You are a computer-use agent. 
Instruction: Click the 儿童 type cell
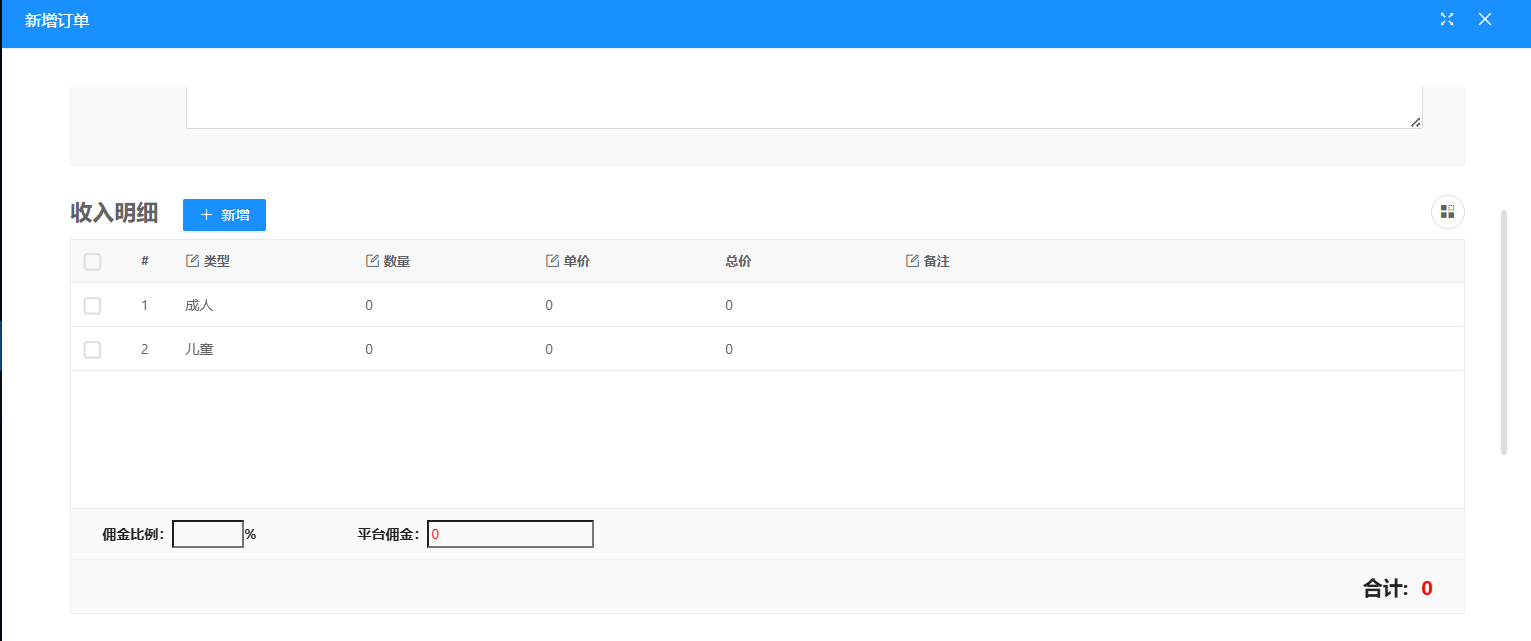click(x=199, y=350)
